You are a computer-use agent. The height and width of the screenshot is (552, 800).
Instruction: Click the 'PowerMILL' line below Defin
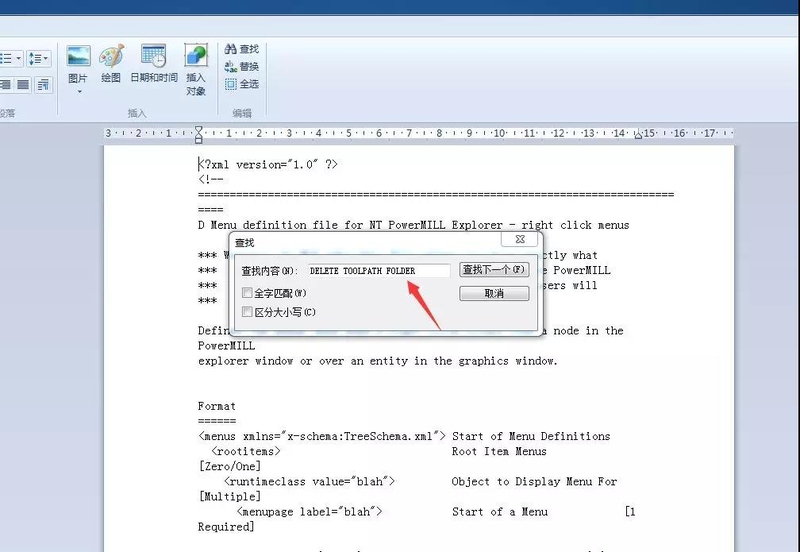click(x=227, y=346)
